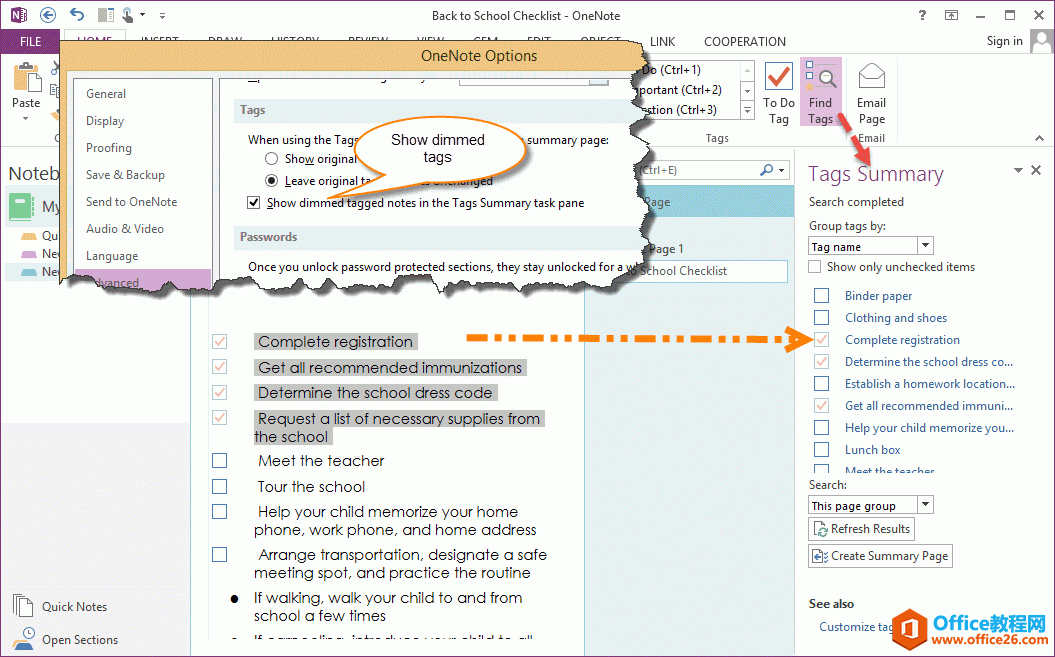Toggle touch/mouse mode icon
1055x657 pixels.
129,15
